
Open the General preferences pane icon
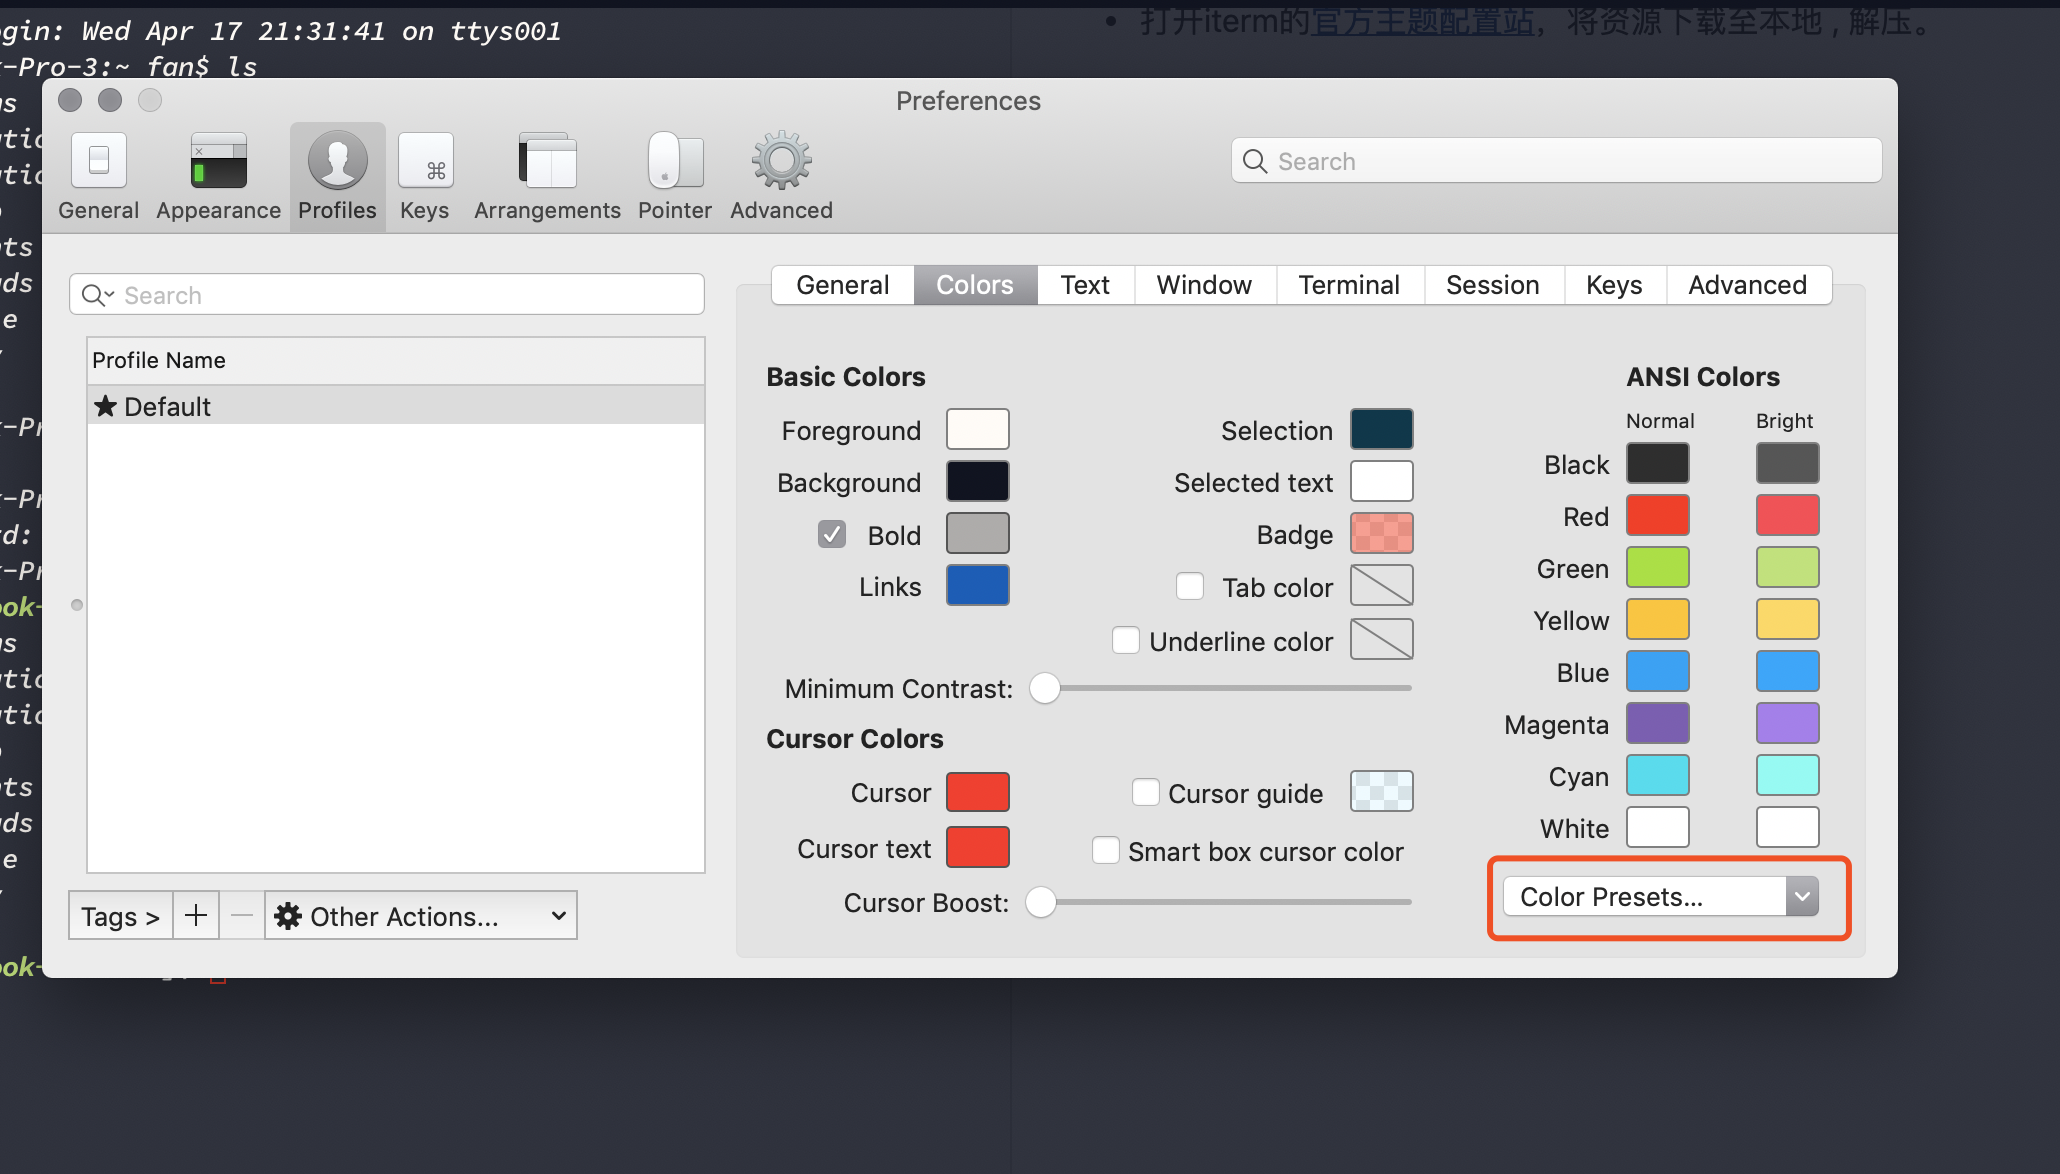coord(98,162)
